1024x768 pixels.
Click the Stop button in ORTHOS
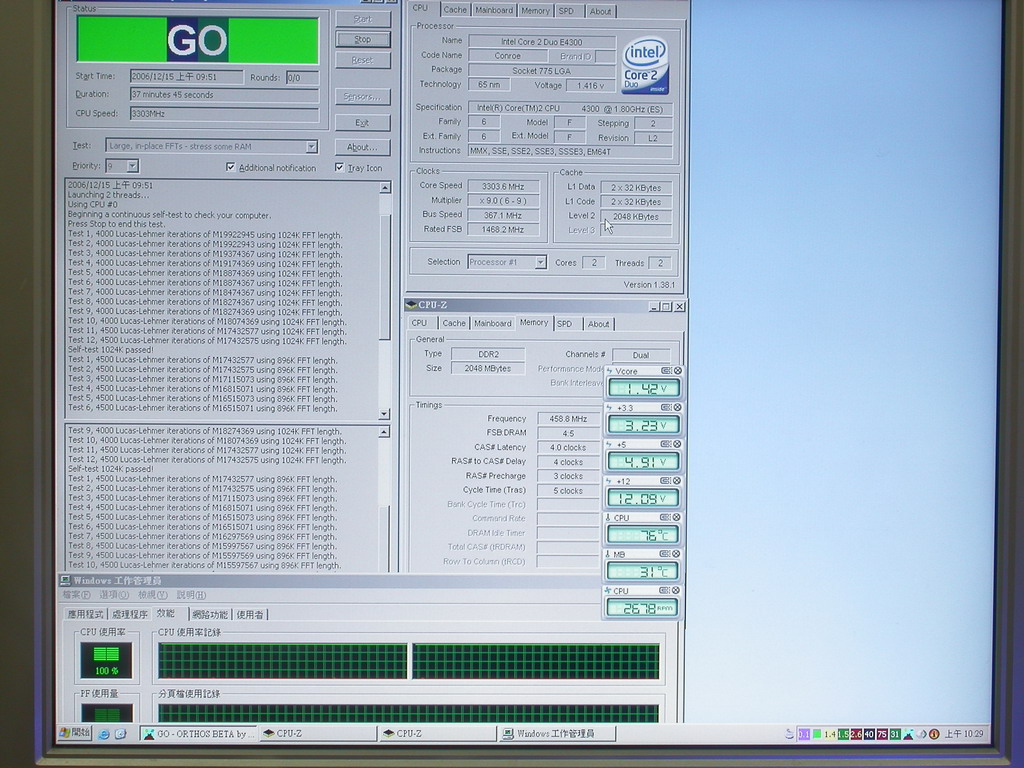click(x=362, y=39)
